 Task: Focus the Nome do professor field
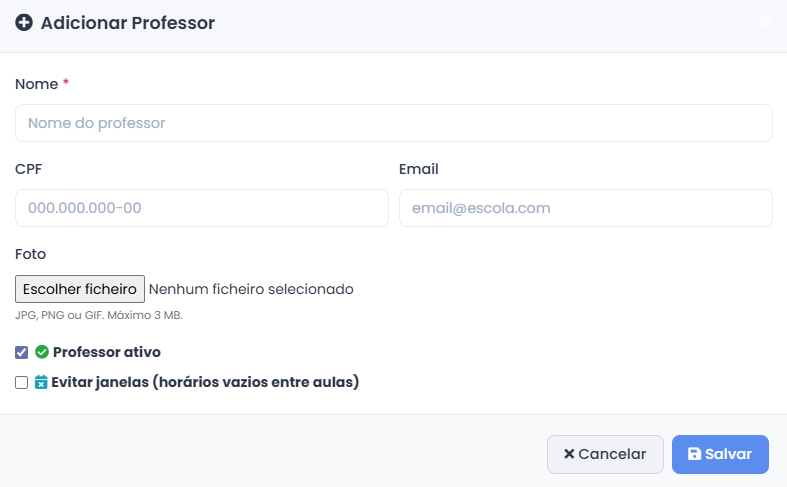(394, 123)
